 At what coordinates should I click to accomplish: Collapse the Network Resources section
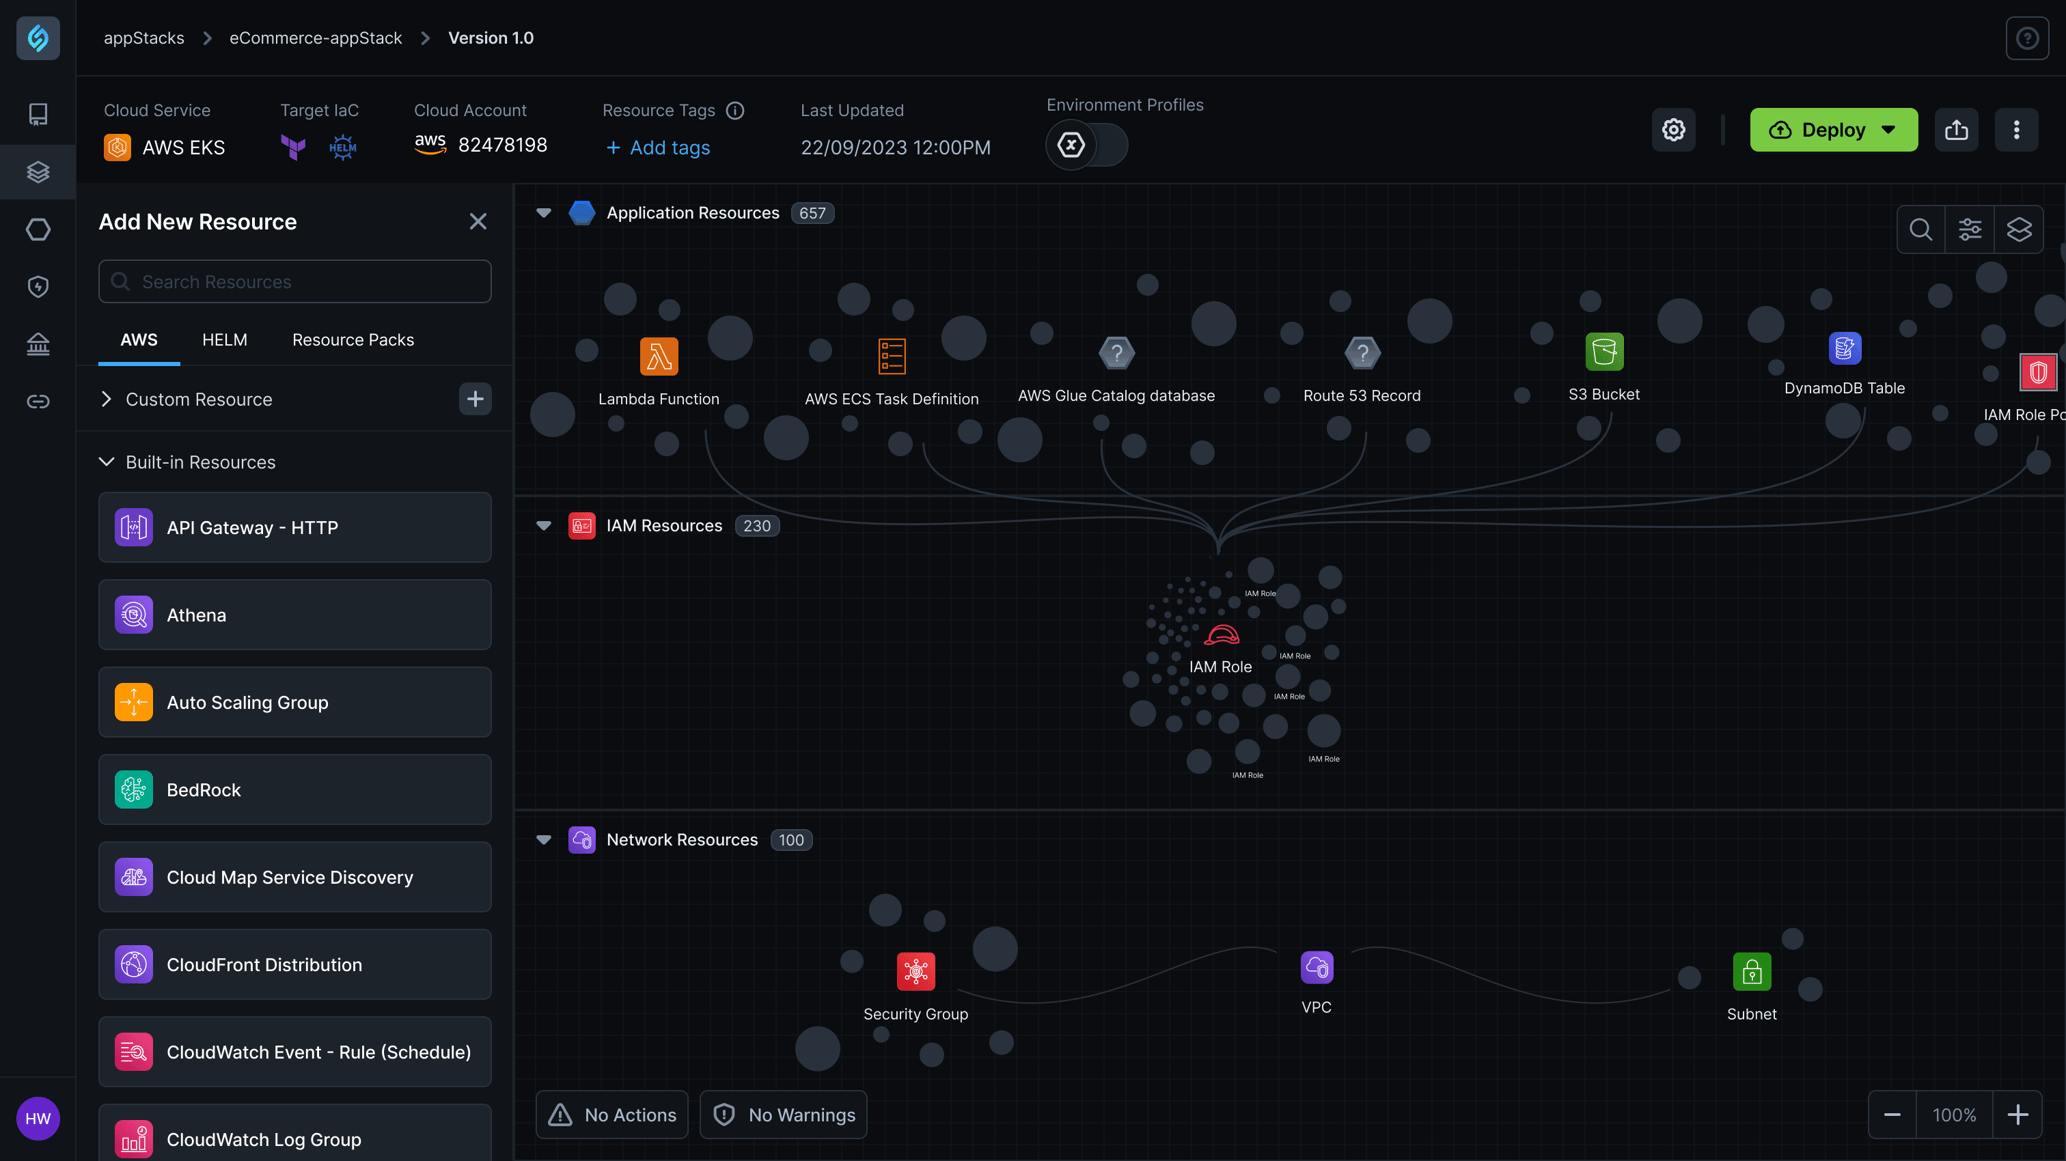(543, 839)
